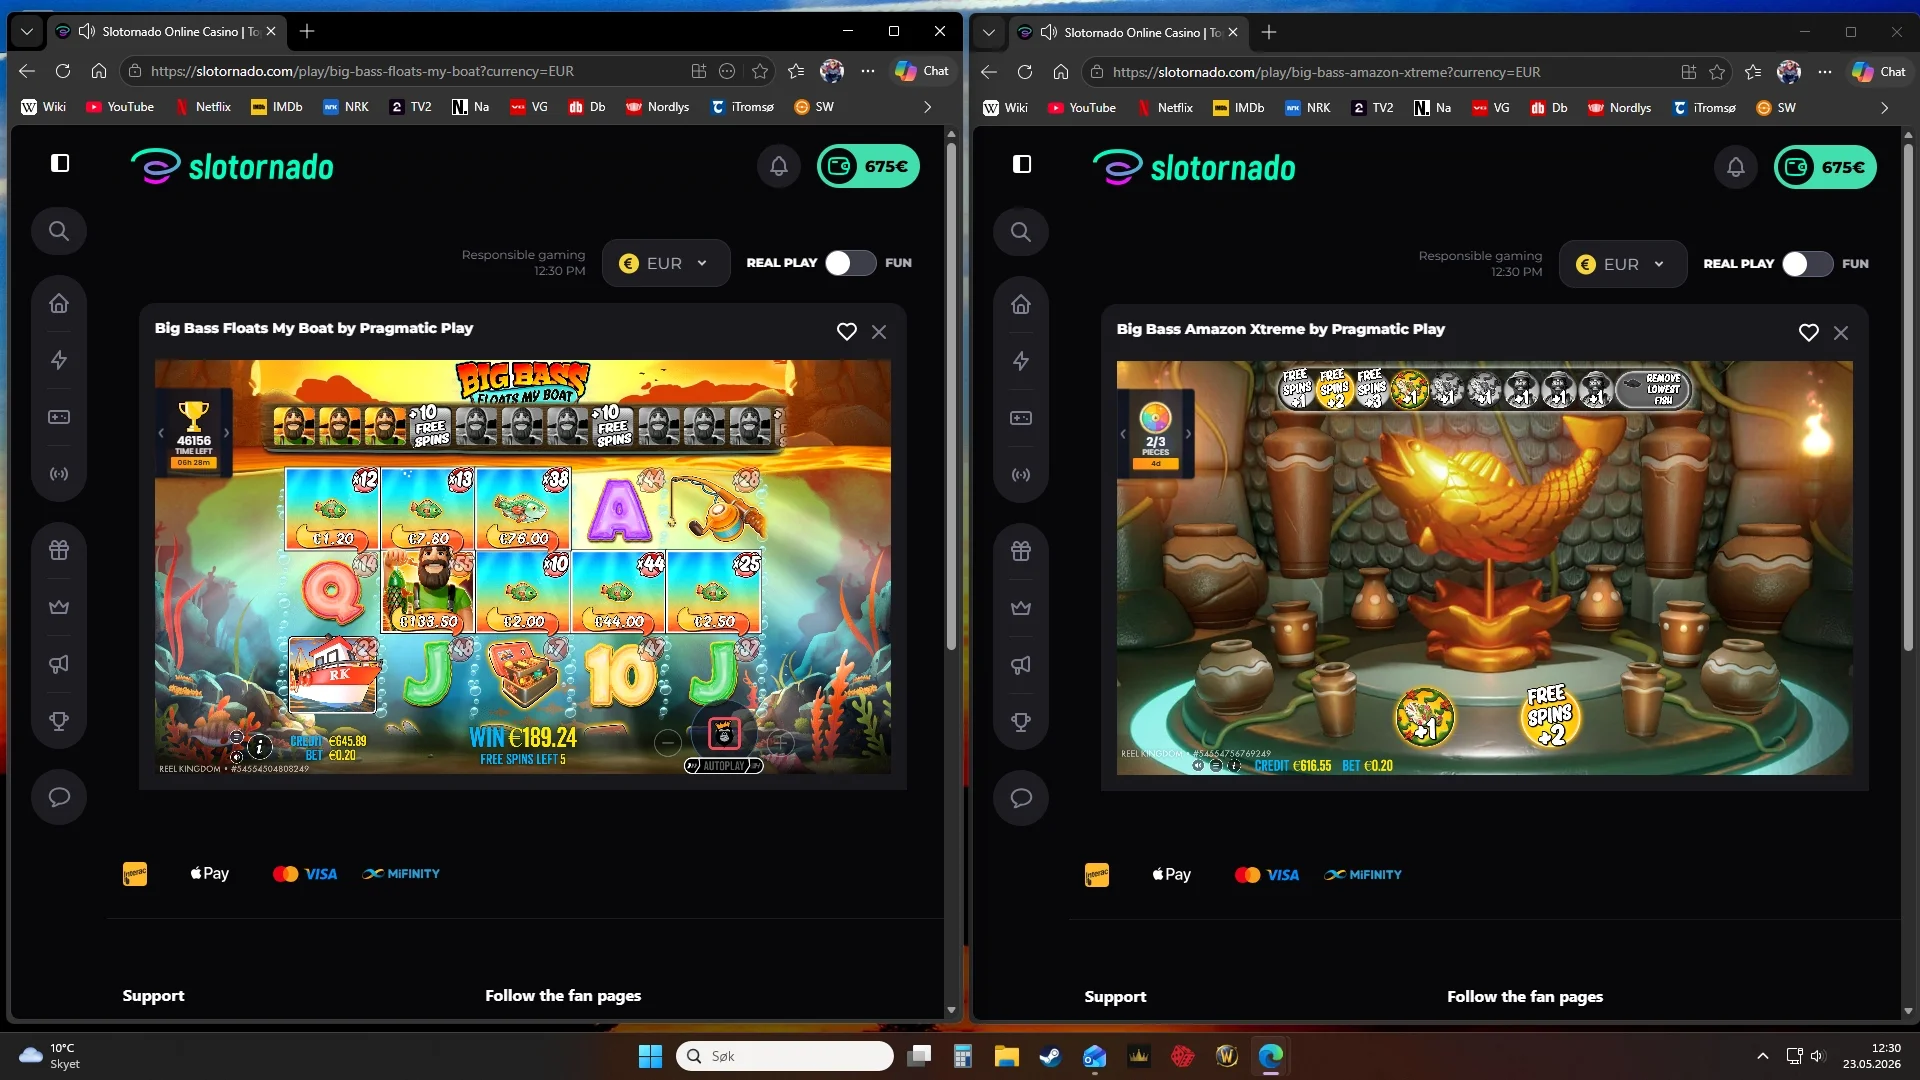Click slotornado logo in right window
The width and height of the screenshot is (1920, 1080).
pyautogui.click(x=1195, y=168)
